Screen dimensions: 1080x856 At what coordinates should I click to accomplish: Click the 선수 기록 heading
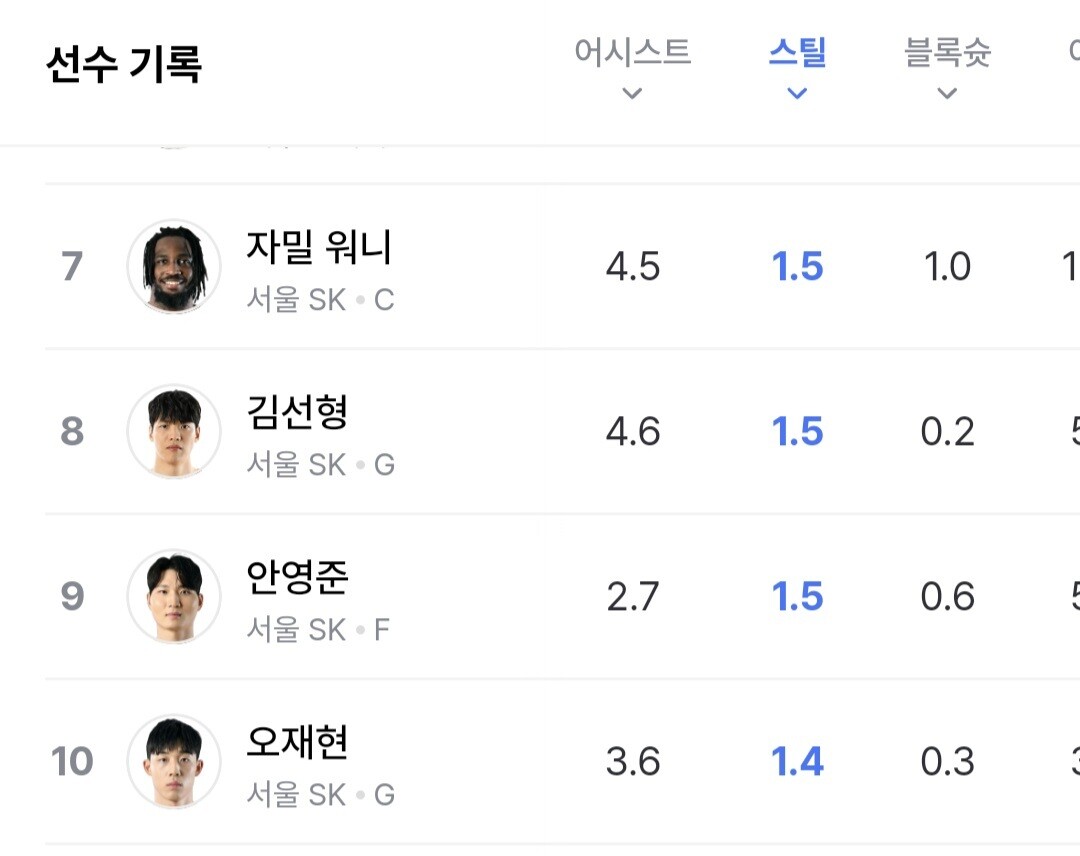(x=124, y=65)
